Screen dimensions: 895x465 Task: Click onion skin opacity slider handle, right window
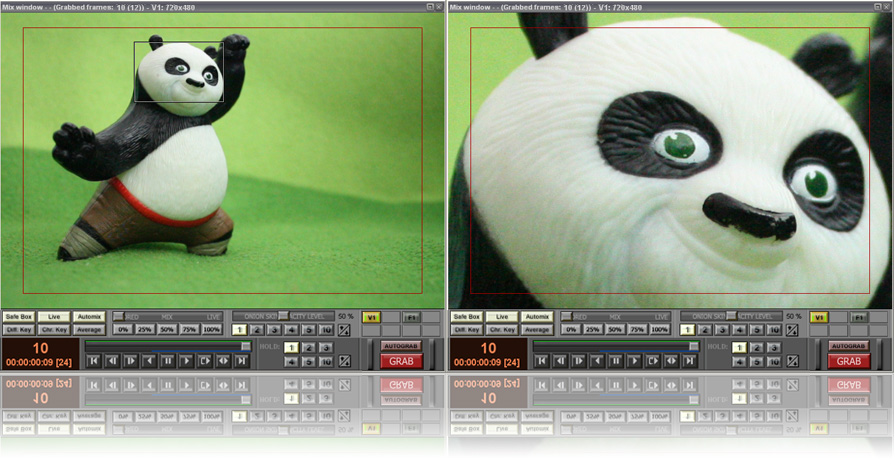tap(731, 316)
